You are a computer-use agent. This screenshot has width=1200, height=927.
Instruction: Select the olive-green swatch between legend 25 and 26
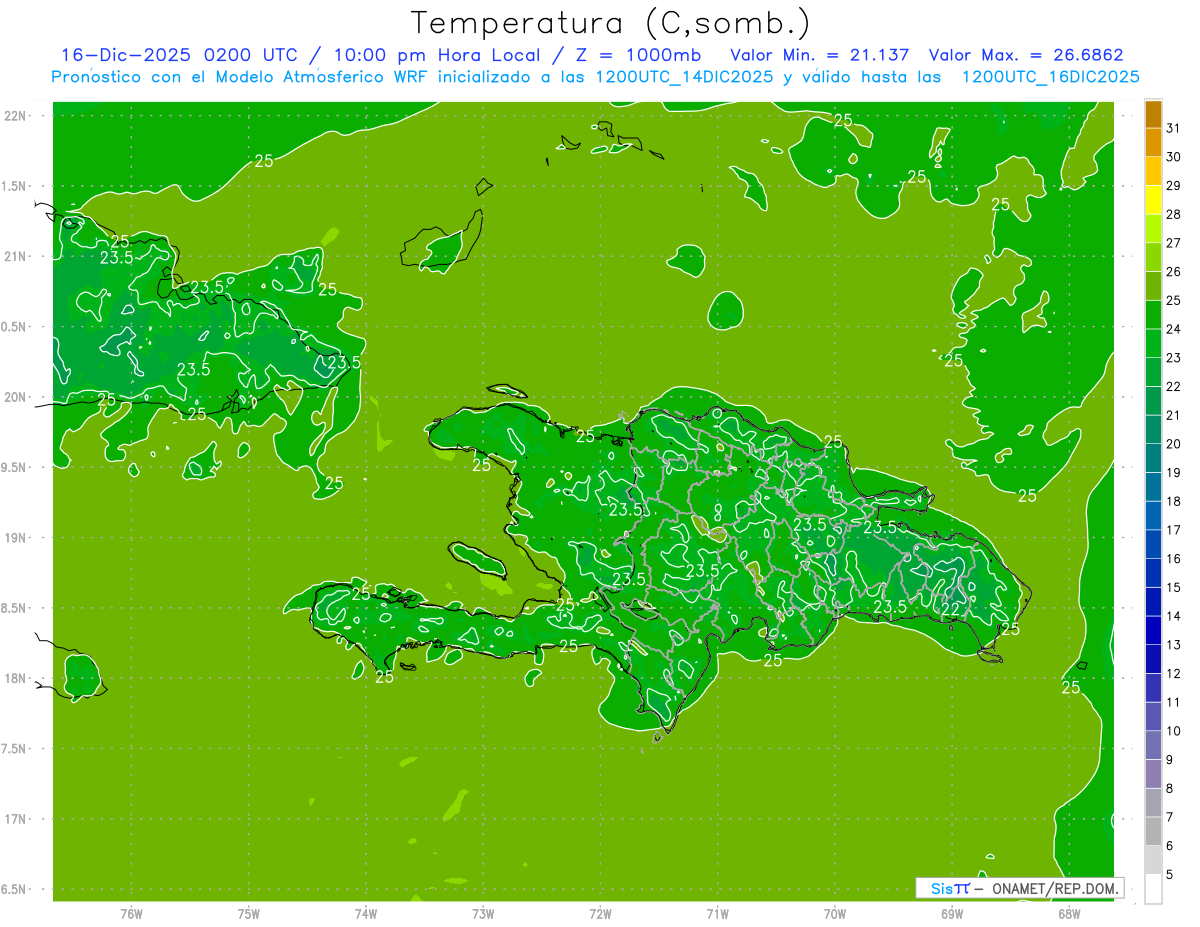[x=1153, y=286]
